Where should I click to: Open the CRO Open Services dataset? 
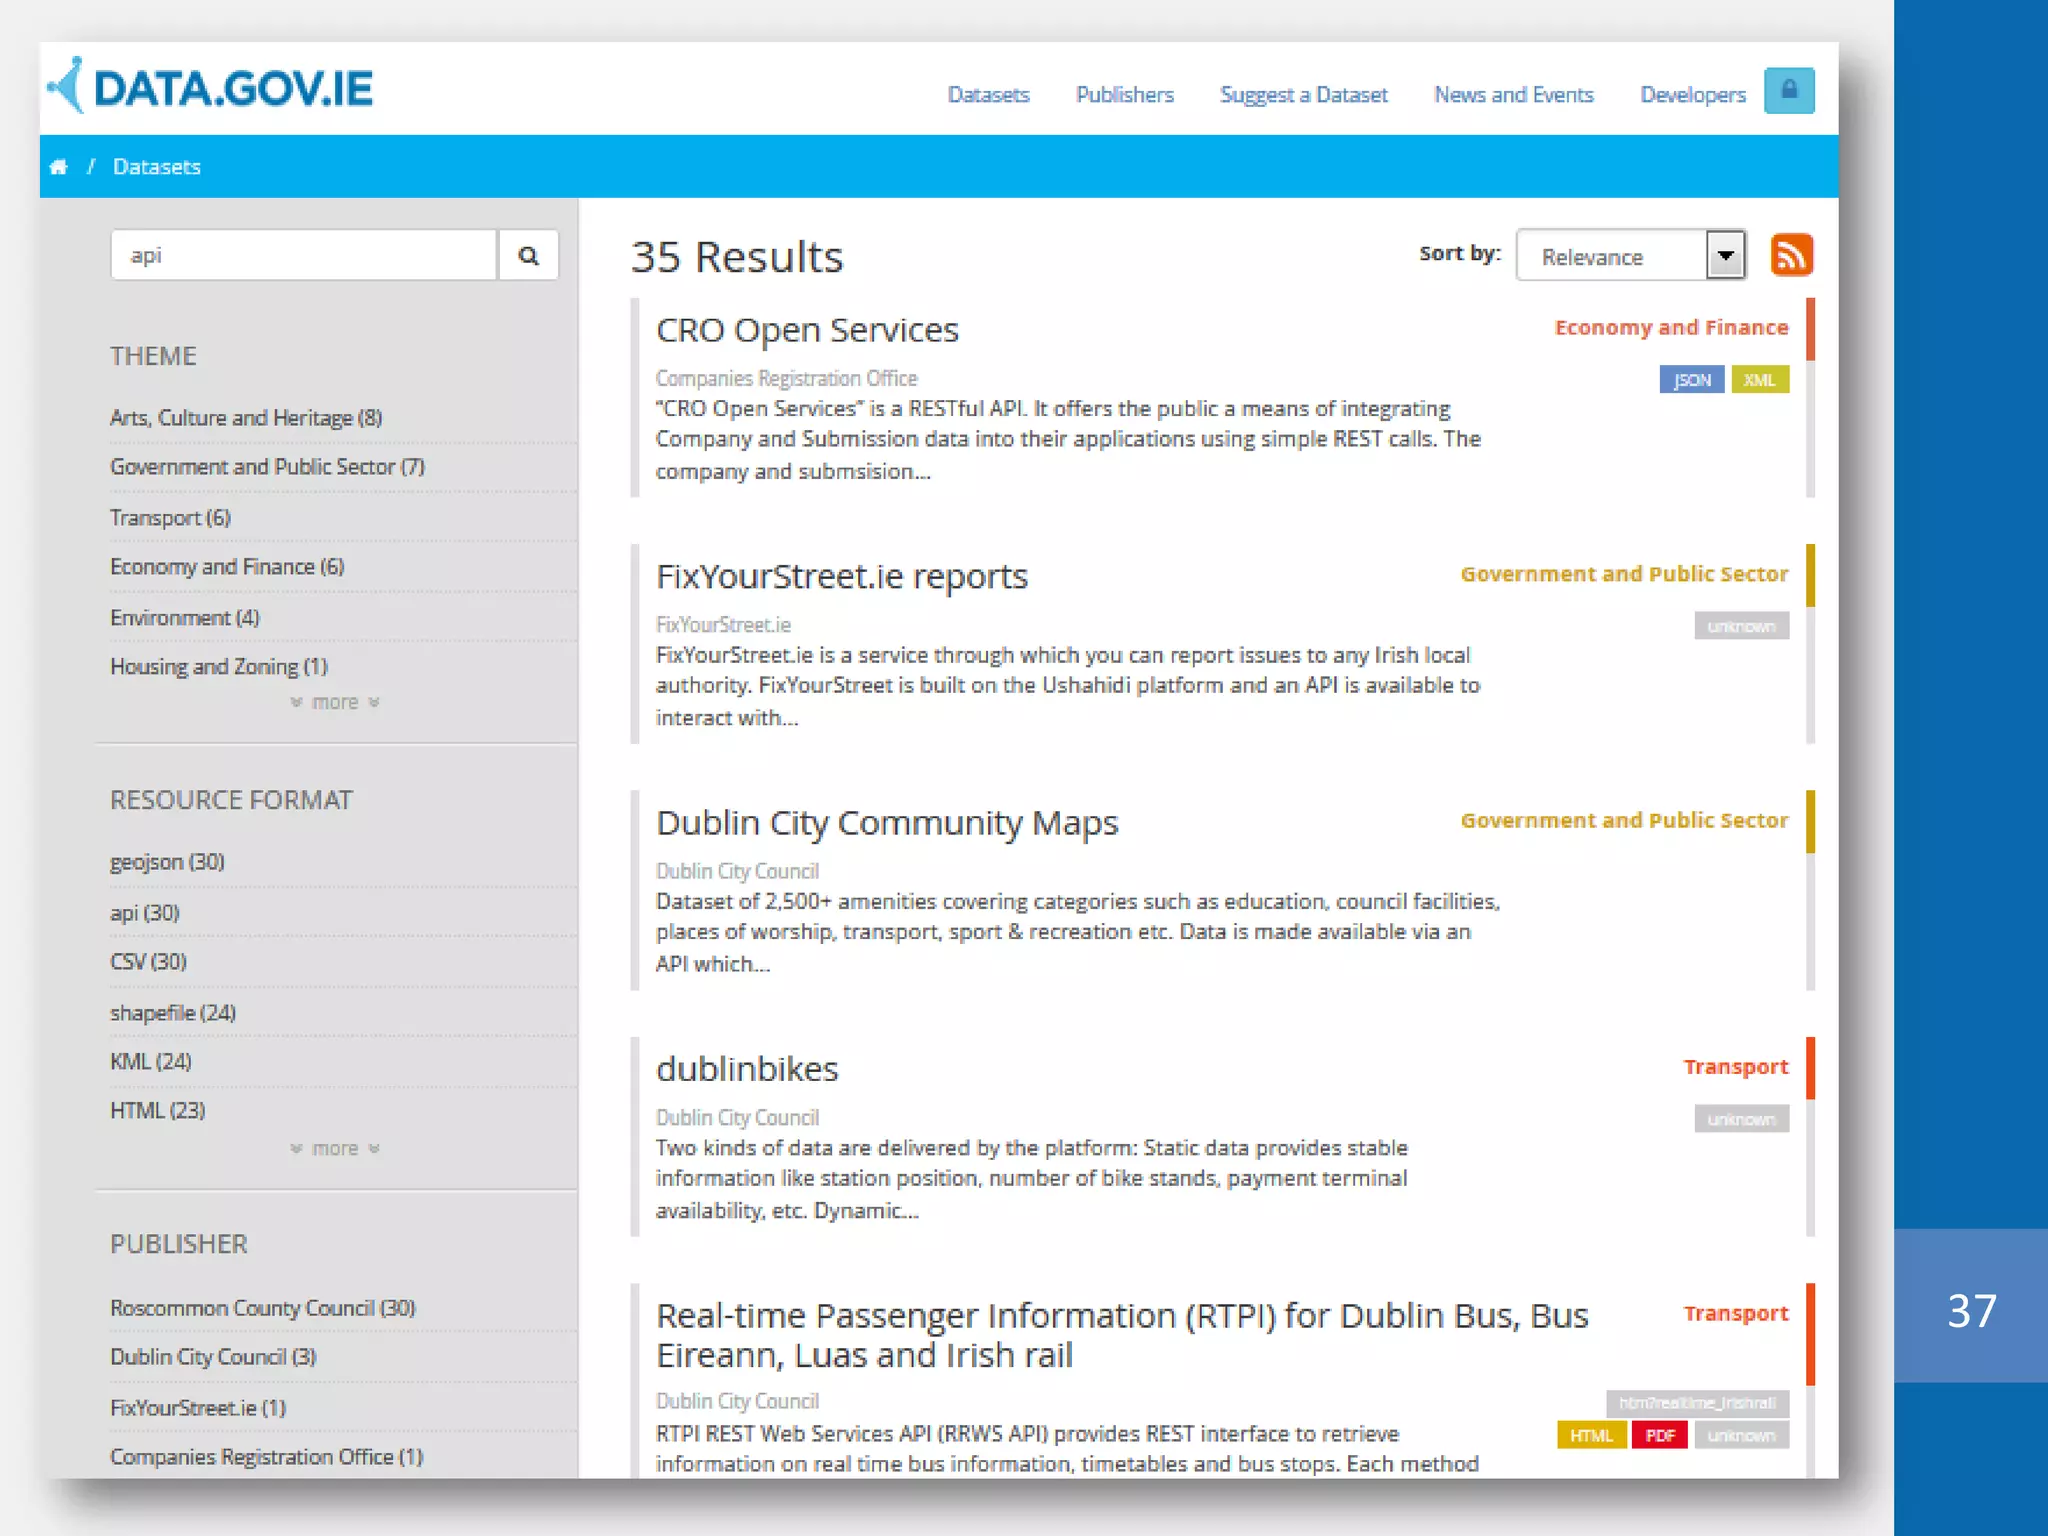[x=806, y=330]
